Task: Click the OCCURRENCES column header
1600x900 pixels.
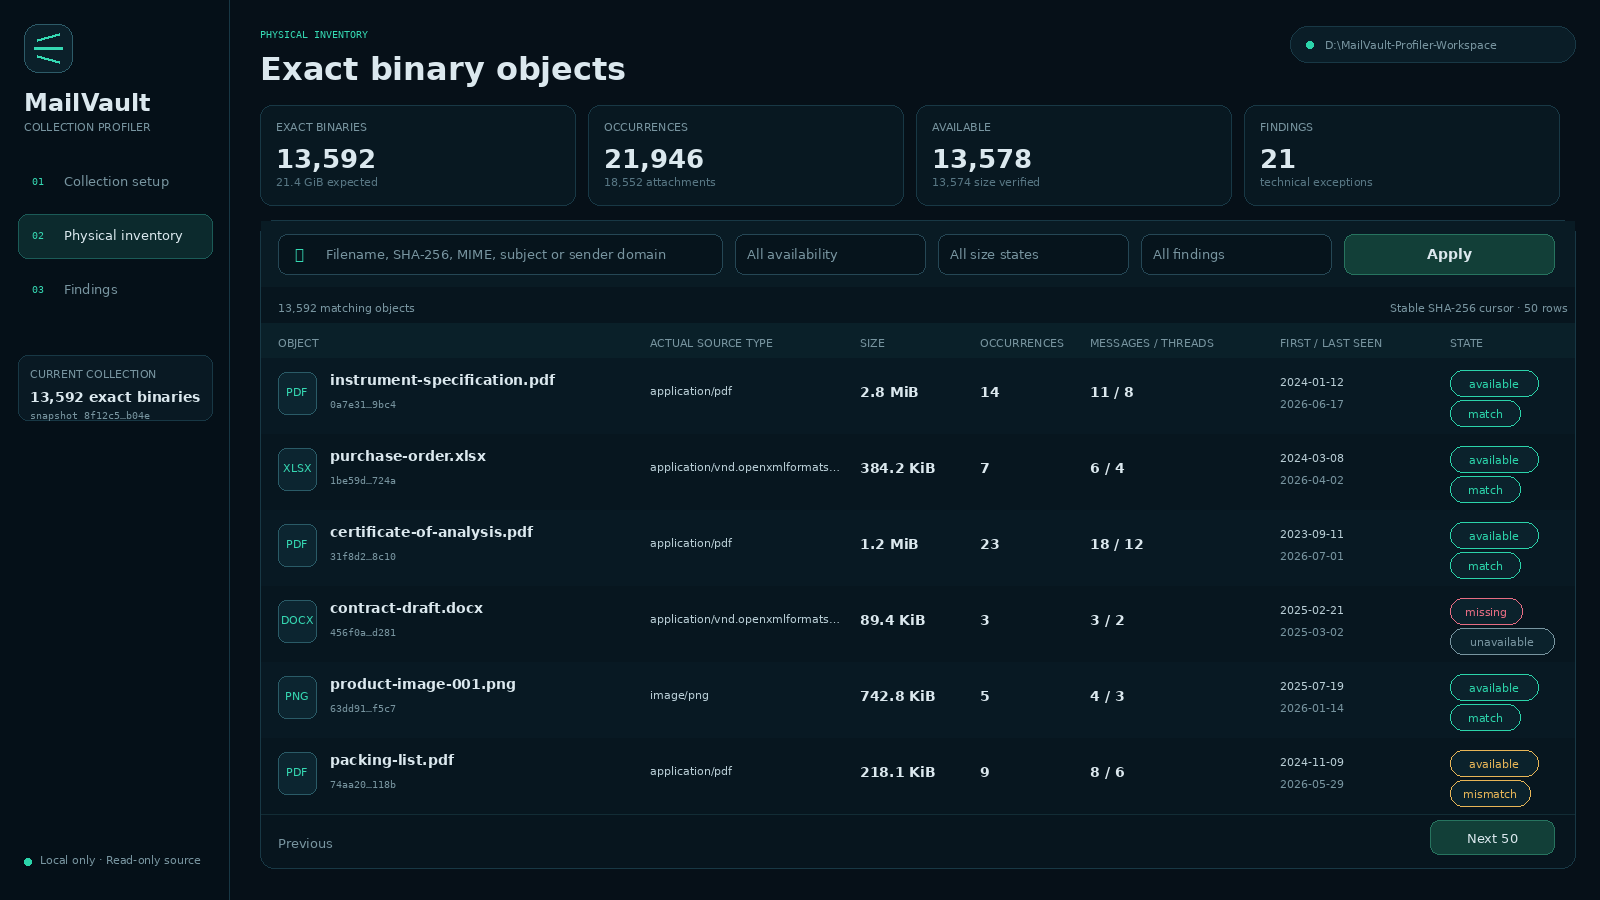Action: [1022, 343]
